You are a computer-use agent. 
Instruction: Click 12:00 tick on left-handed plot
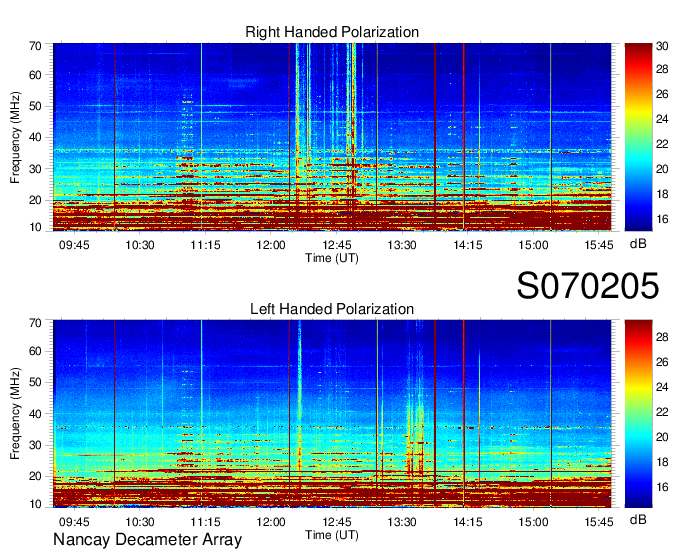pyautogui.click(x=271, y=522)
